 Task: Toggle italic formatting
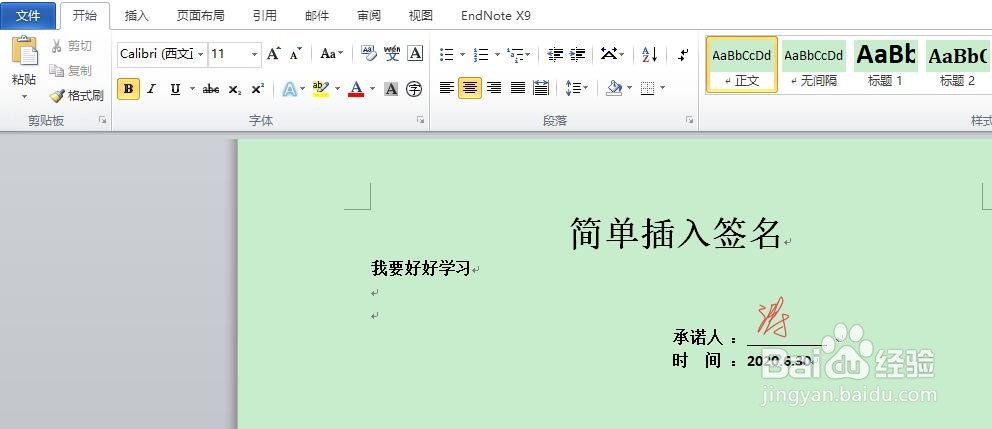(151, 89)
